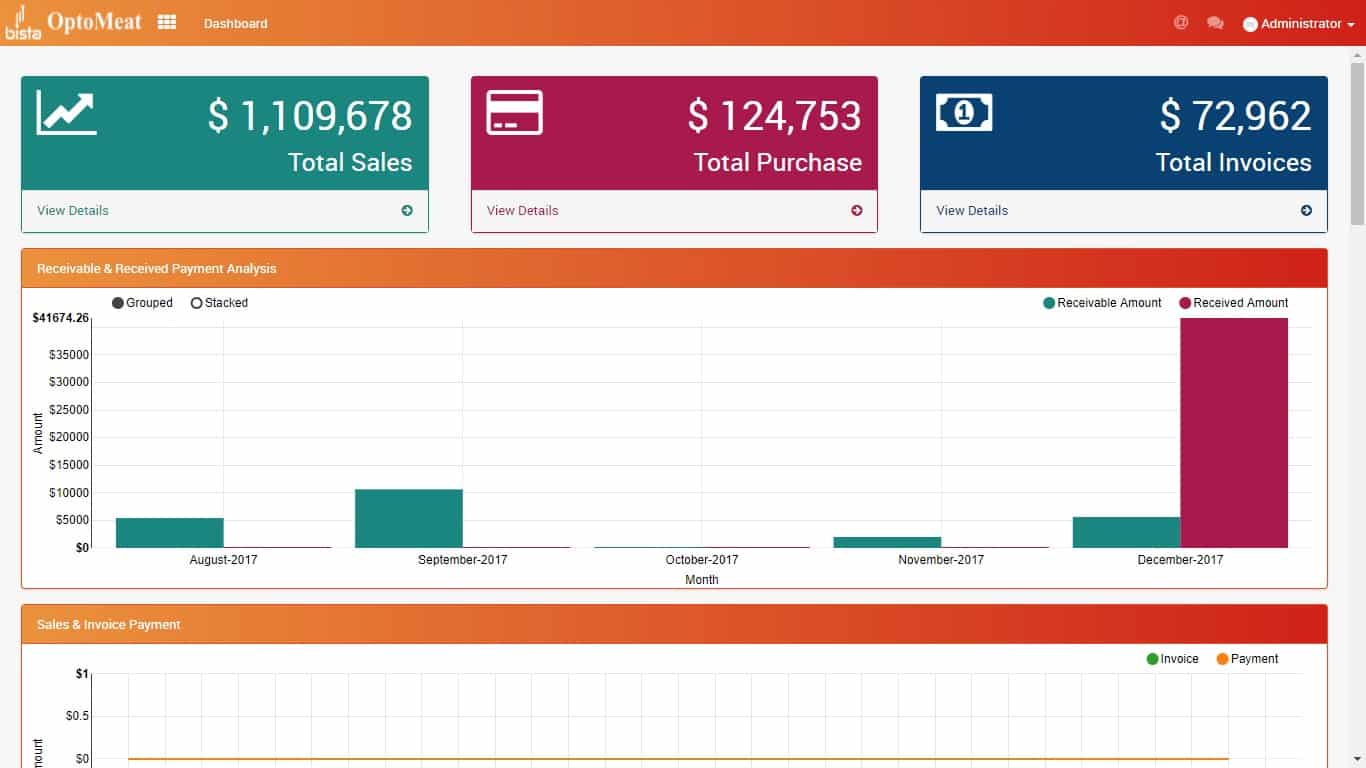The image size is (1366, 768).
Task: Open View Details under Total Sales
Action: 73,211
